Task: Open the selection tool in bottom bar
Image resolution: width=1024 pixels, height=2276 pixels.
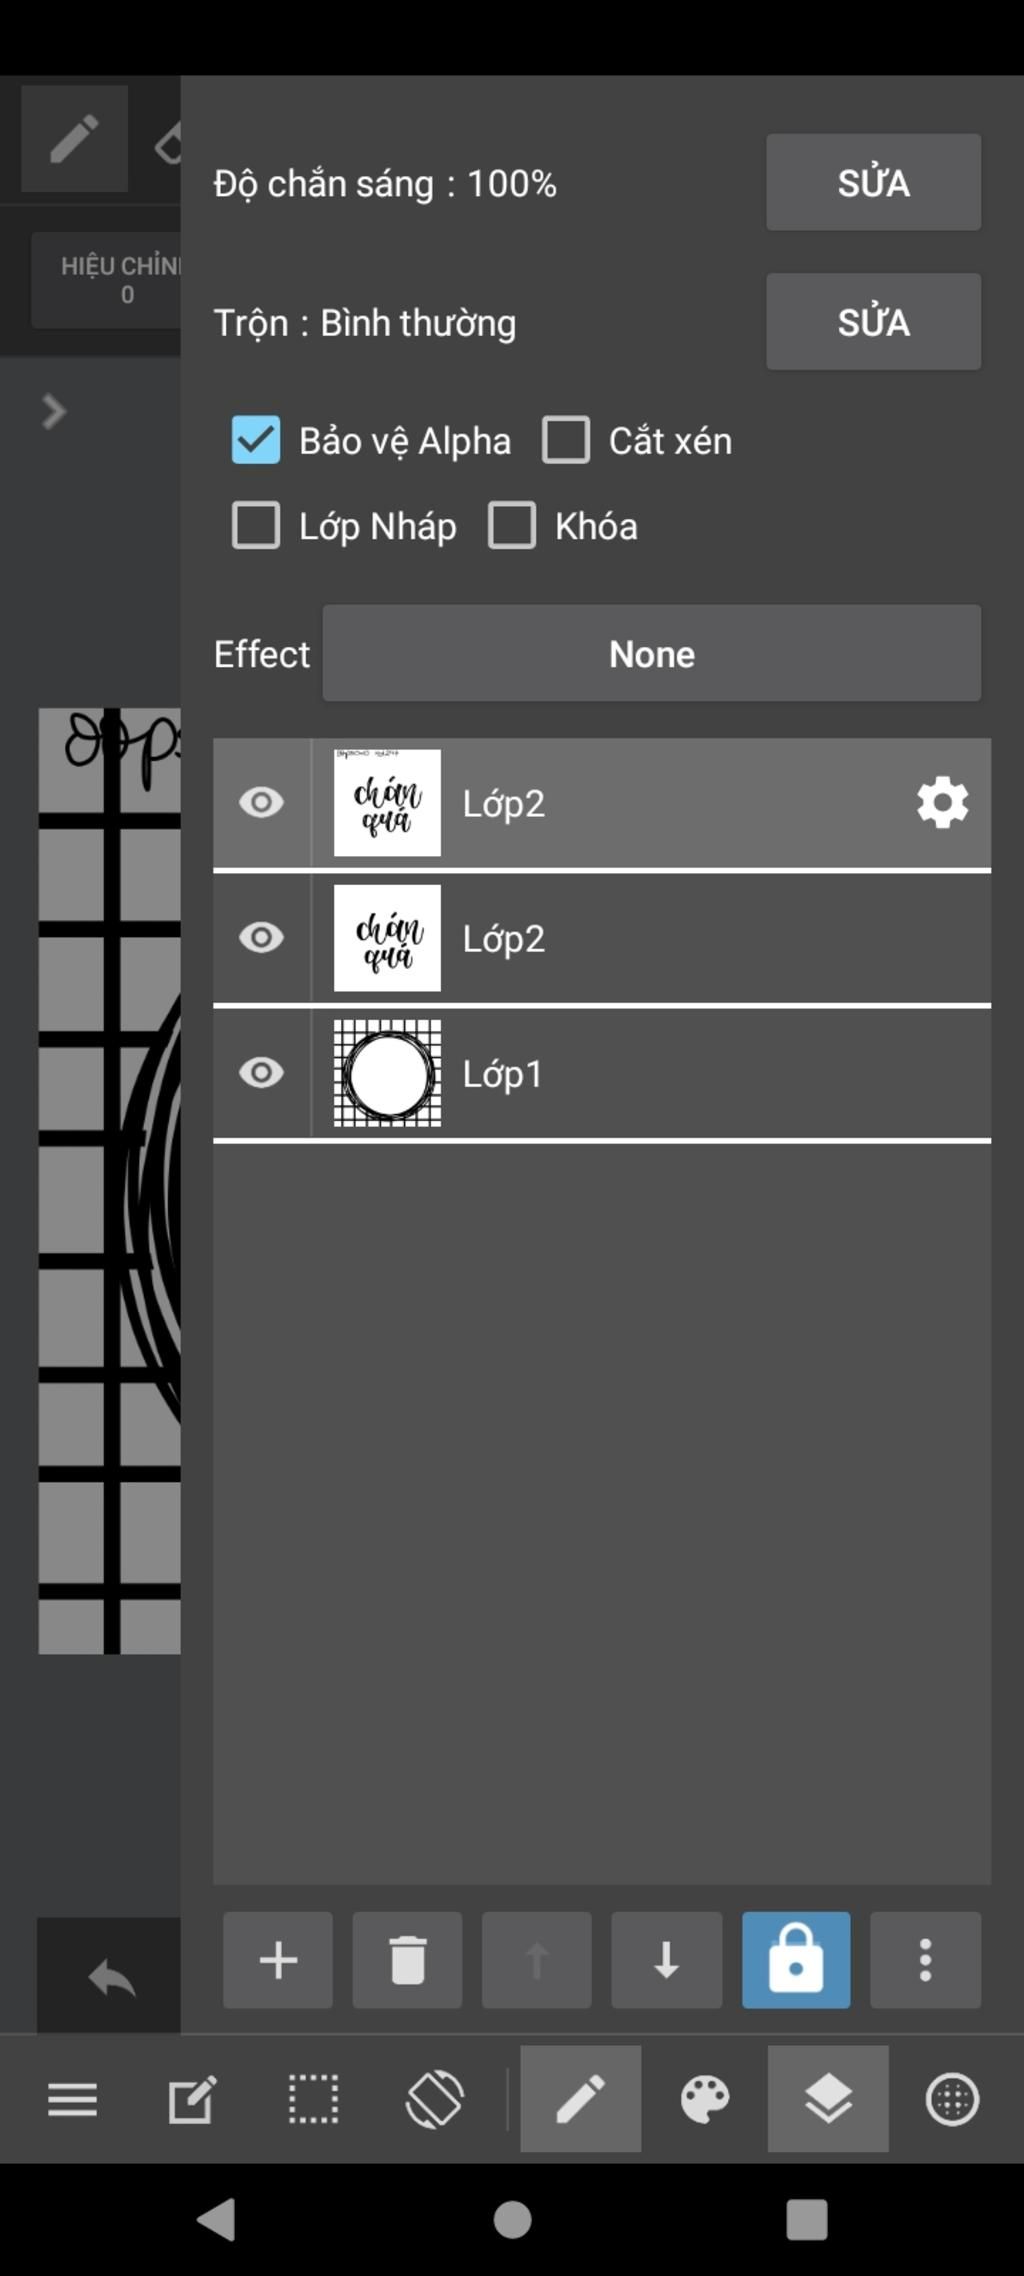Action: [313, 2098]
